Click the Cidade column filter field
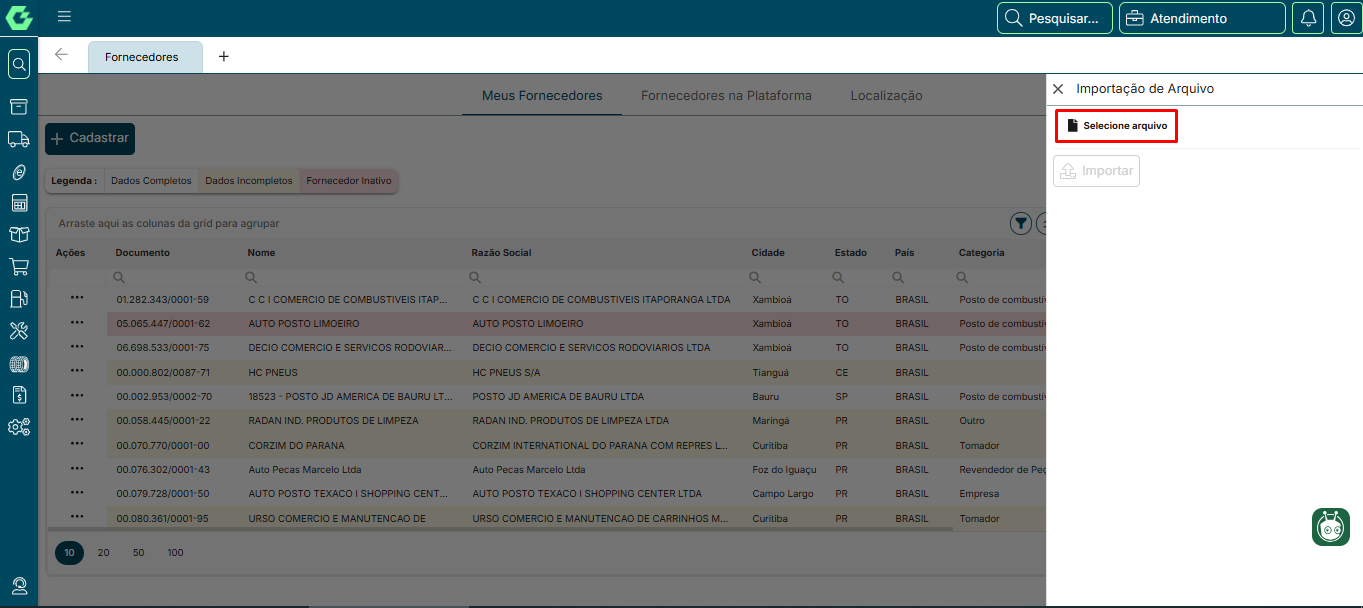1363x608 pixels. (786, 277)
